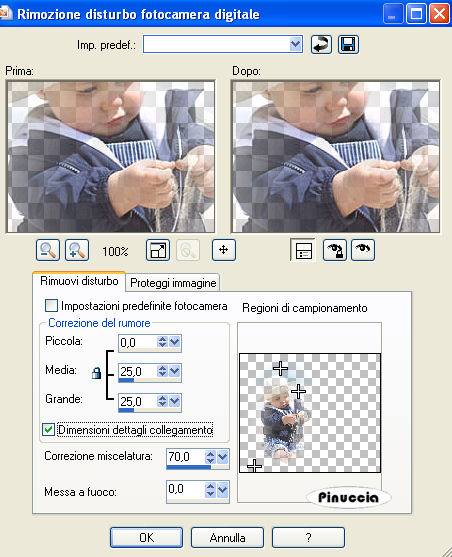Open the Correzione miscelatura dropdown arrow
The height and width of the screenshot is (557, 452).
click(222, 456)
